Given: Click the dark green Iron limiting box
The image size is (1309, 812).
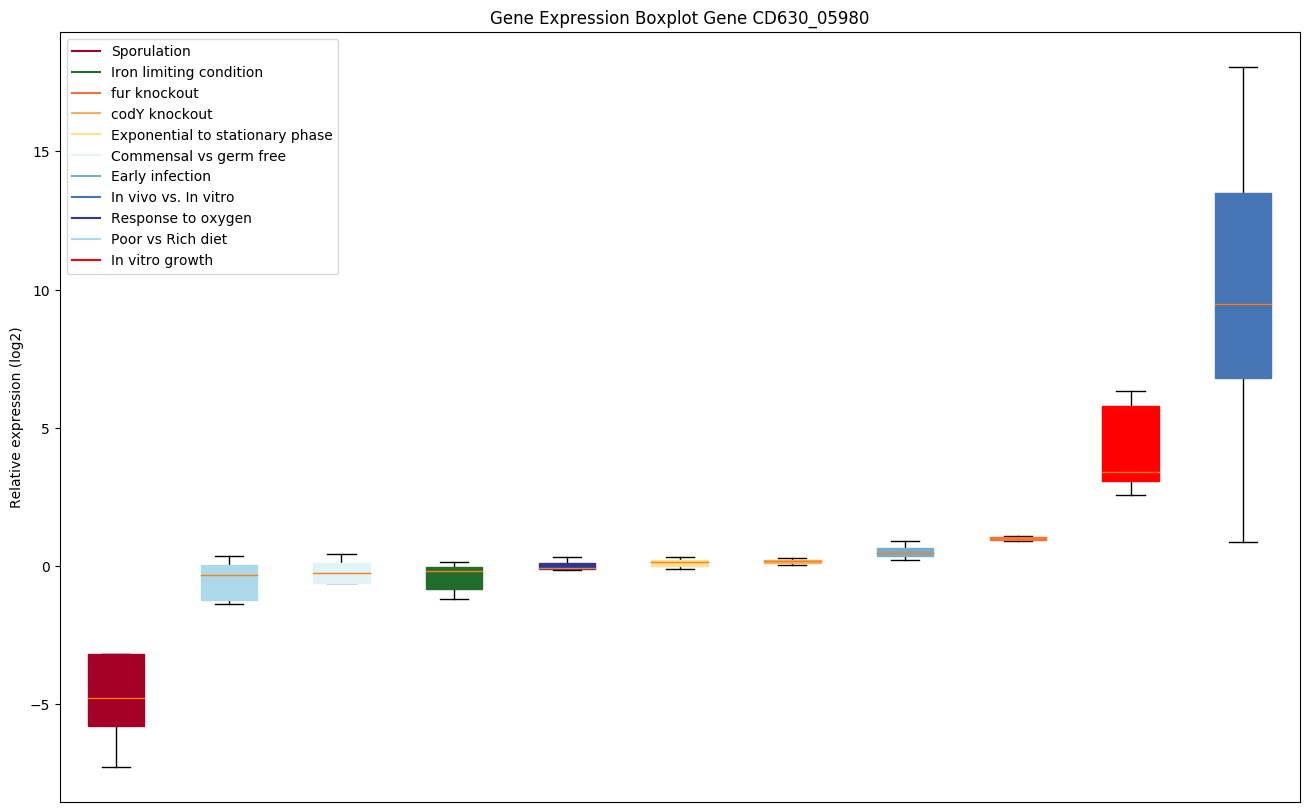Looking at the screenshot, I should (454, 580).
